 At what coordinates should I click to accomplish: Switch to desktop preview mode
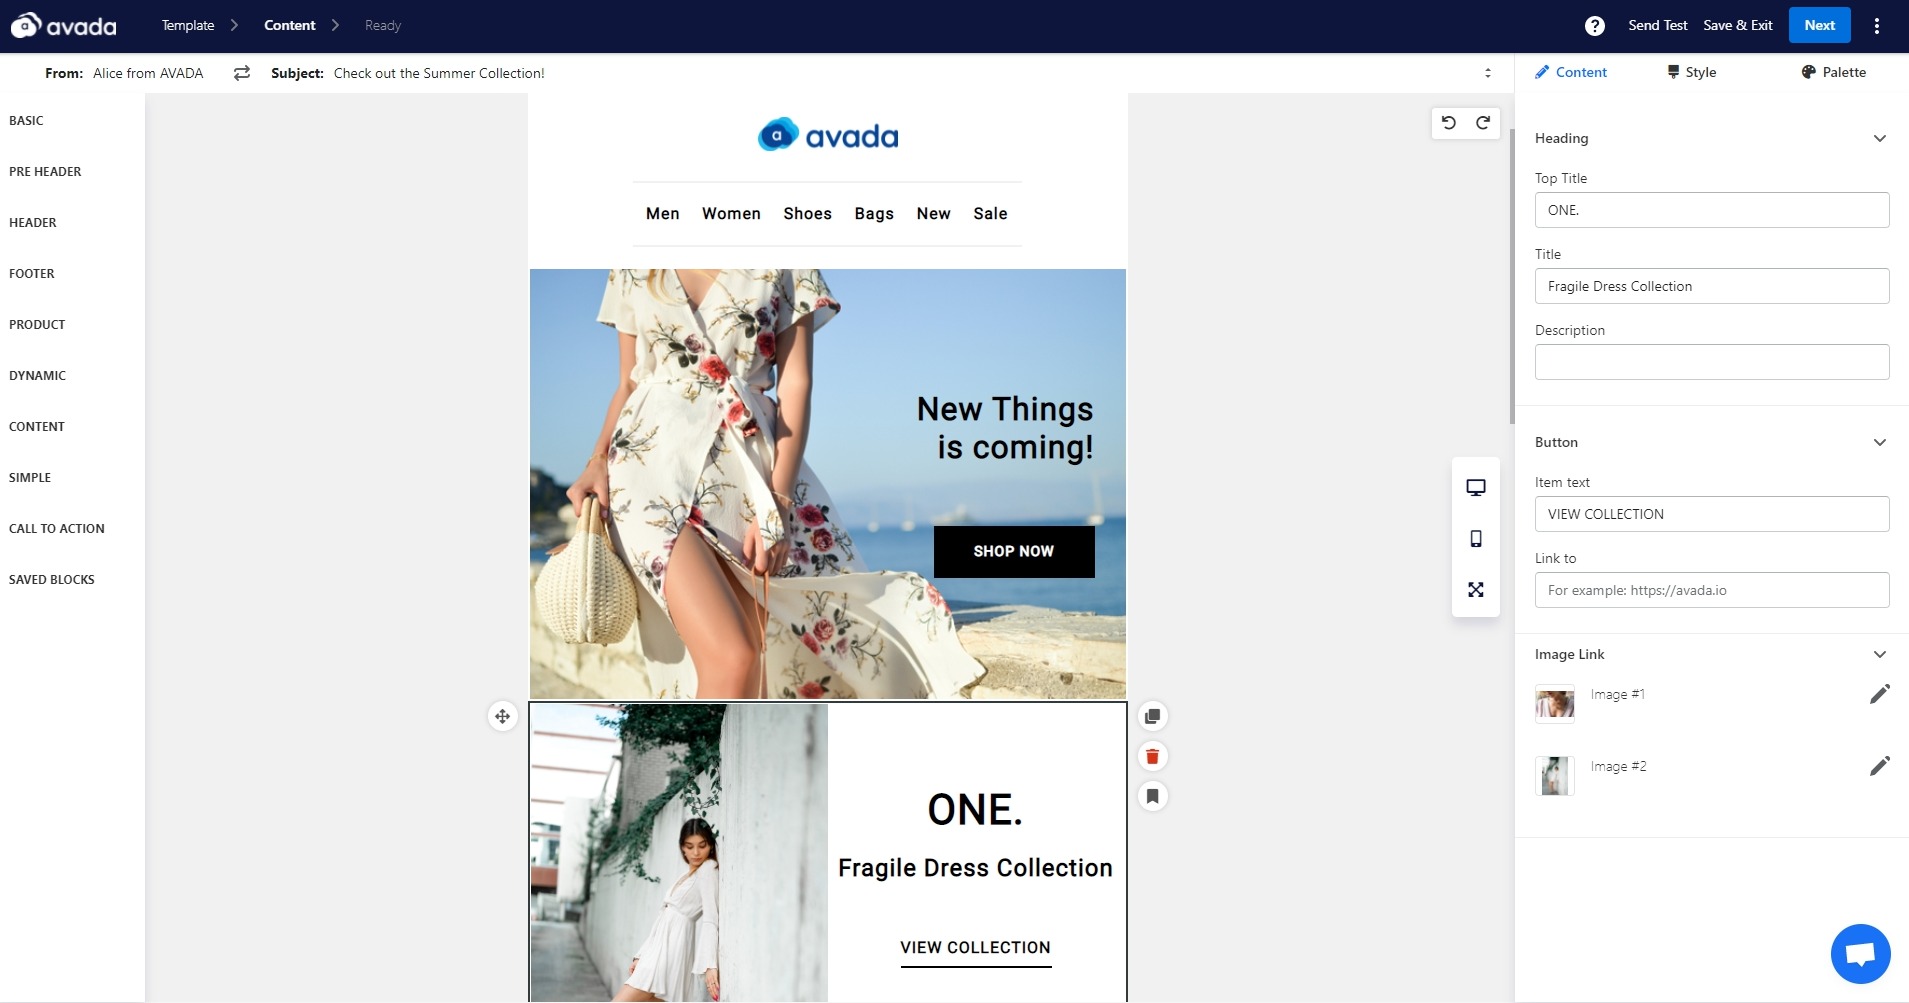coord(1475,487)
